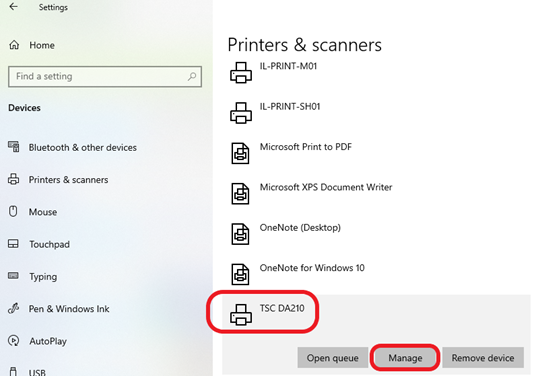Open Touchpad settings
This screenshot has width=538, height=376.
49,244
